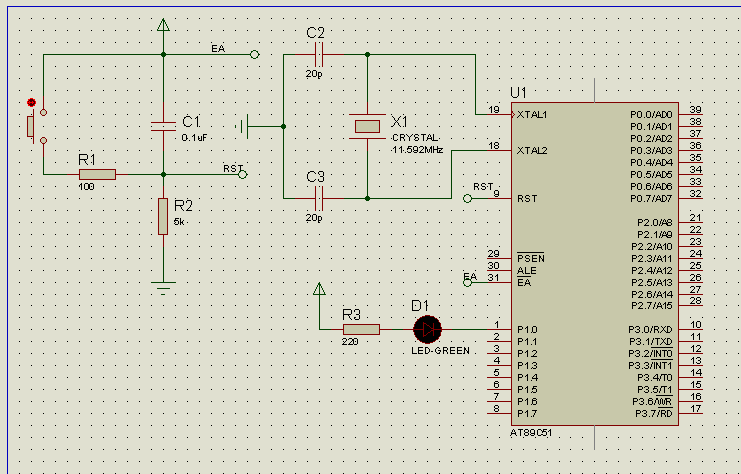Click the RST terminal at pin 9
This screenshot has width=741, height=474.
tap(467, 198)
